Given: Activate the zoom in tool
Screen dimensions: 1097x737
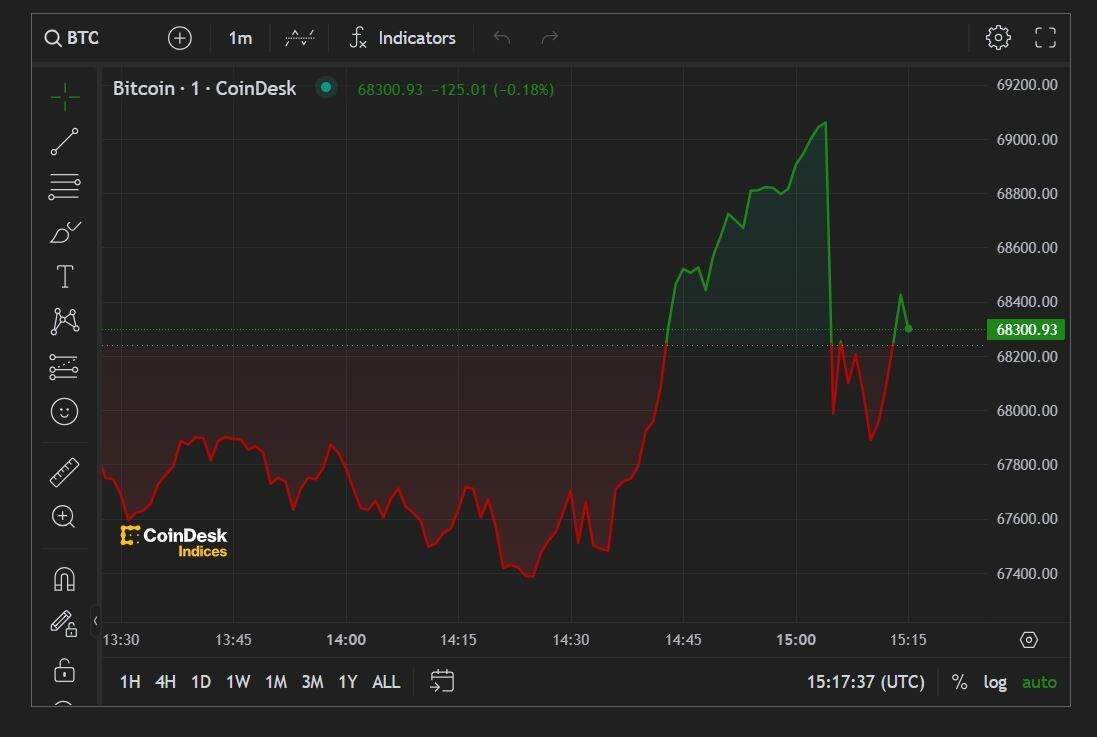Looking at the screenshot, I should [x=65, y=516].
